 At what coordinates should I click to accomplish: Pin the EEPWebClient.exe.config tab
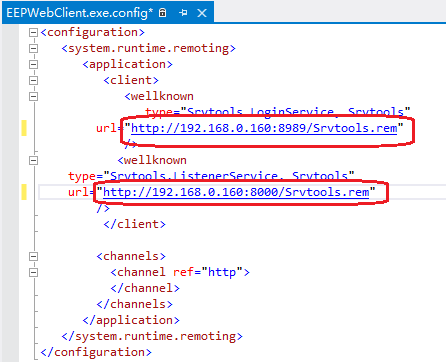tap(183, 13)
